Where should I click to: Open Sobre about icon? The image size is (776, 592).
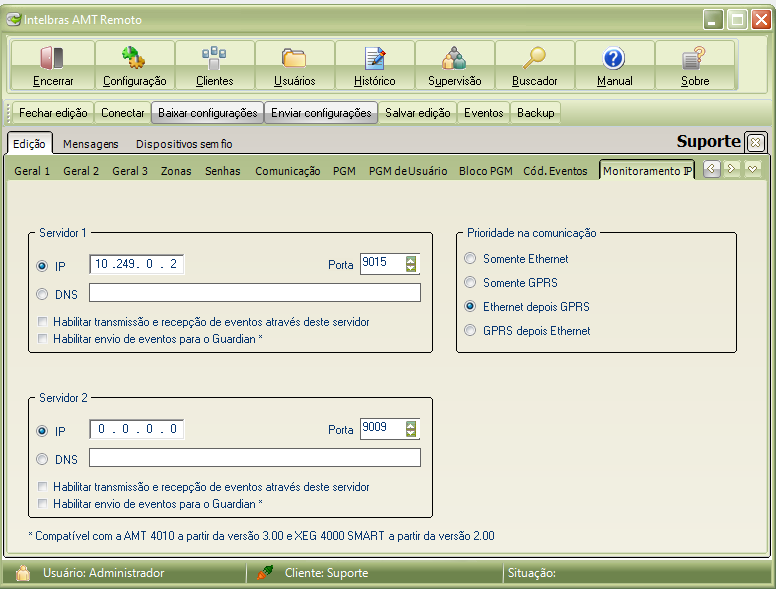(x=694, y=57)
